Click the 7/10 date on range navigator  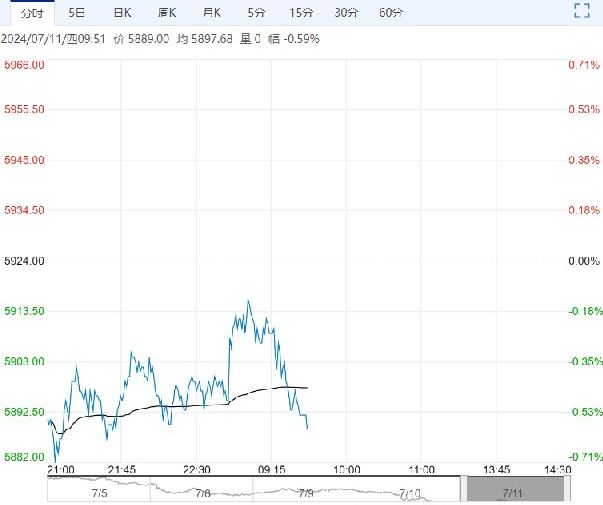408,493
